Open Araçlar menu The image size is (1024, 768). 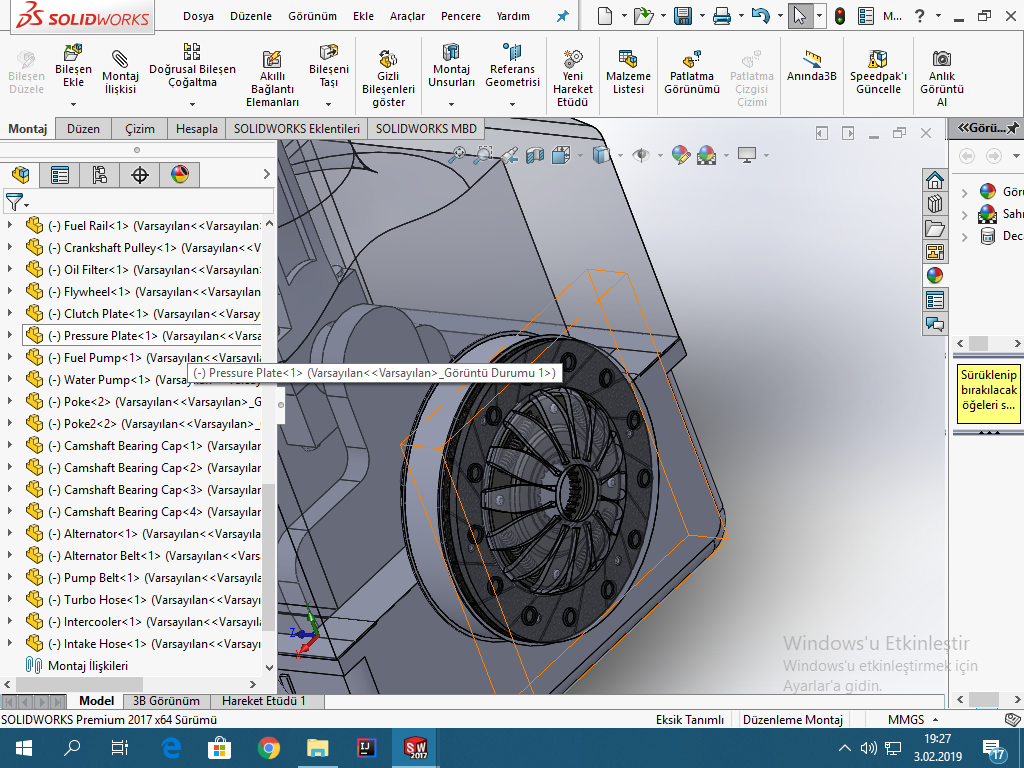[407, 16]
